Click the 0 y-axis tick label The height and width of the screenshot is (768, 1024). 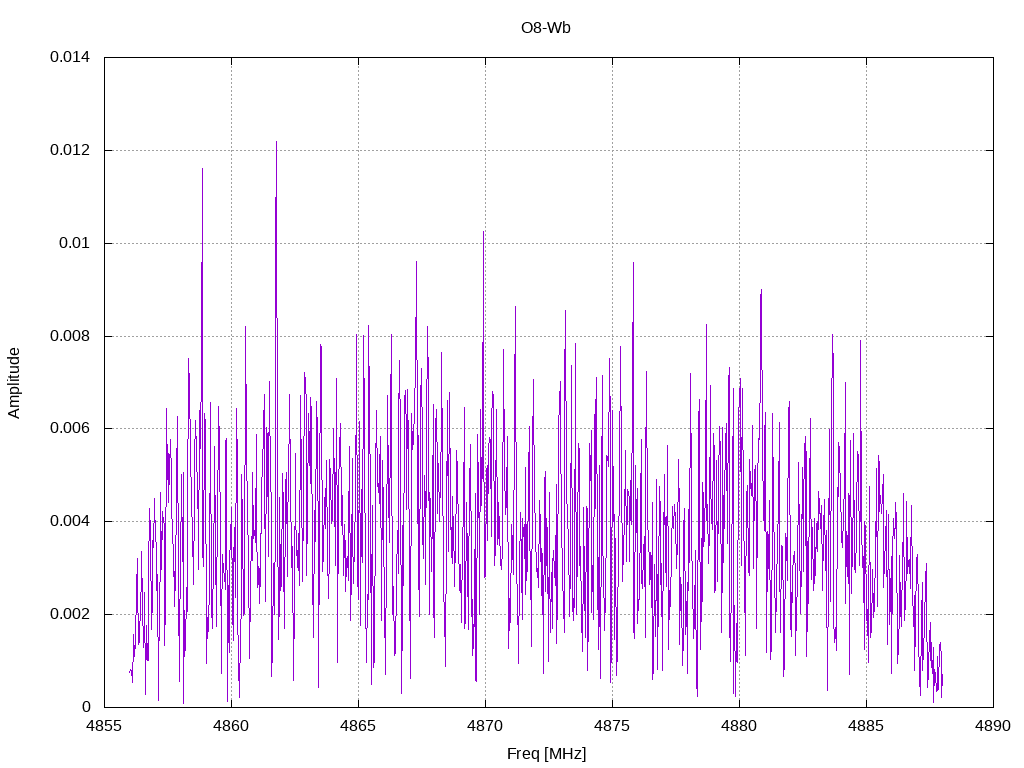[x=86, y=707]
